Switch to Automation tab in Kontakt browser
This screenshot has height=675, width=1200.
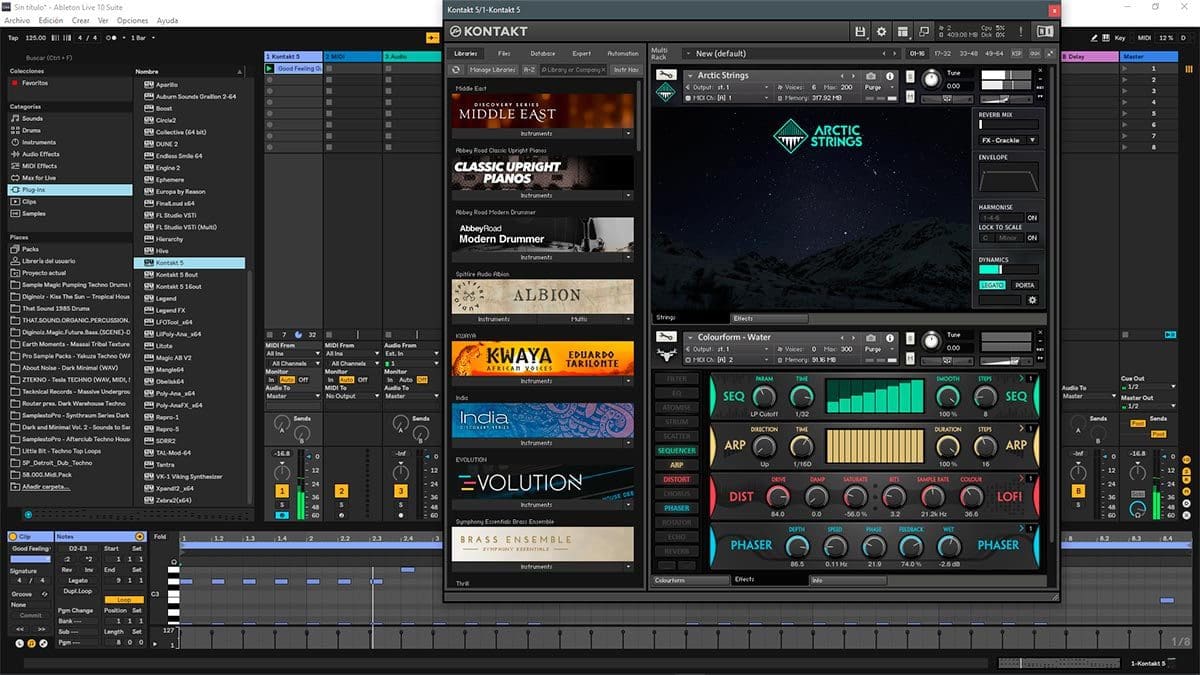622,53
